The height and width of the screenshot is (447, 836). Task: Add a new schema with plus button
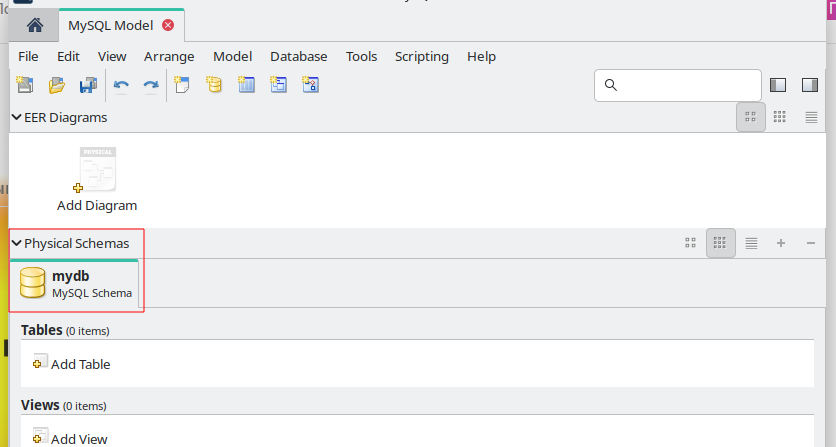point(781,243)
